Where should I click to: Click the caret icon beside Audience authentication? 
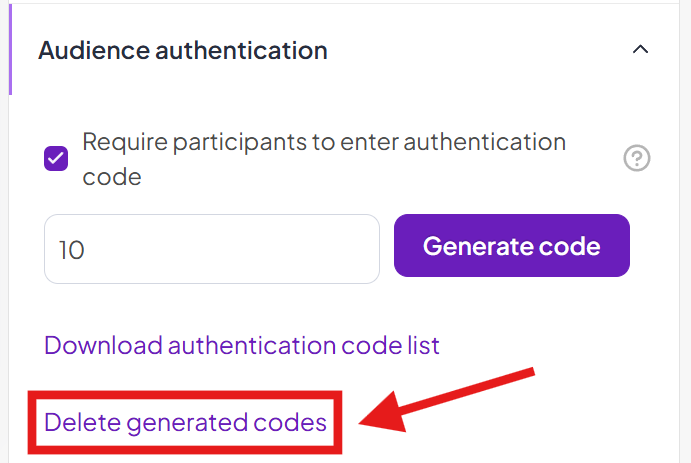pos(641,49)
